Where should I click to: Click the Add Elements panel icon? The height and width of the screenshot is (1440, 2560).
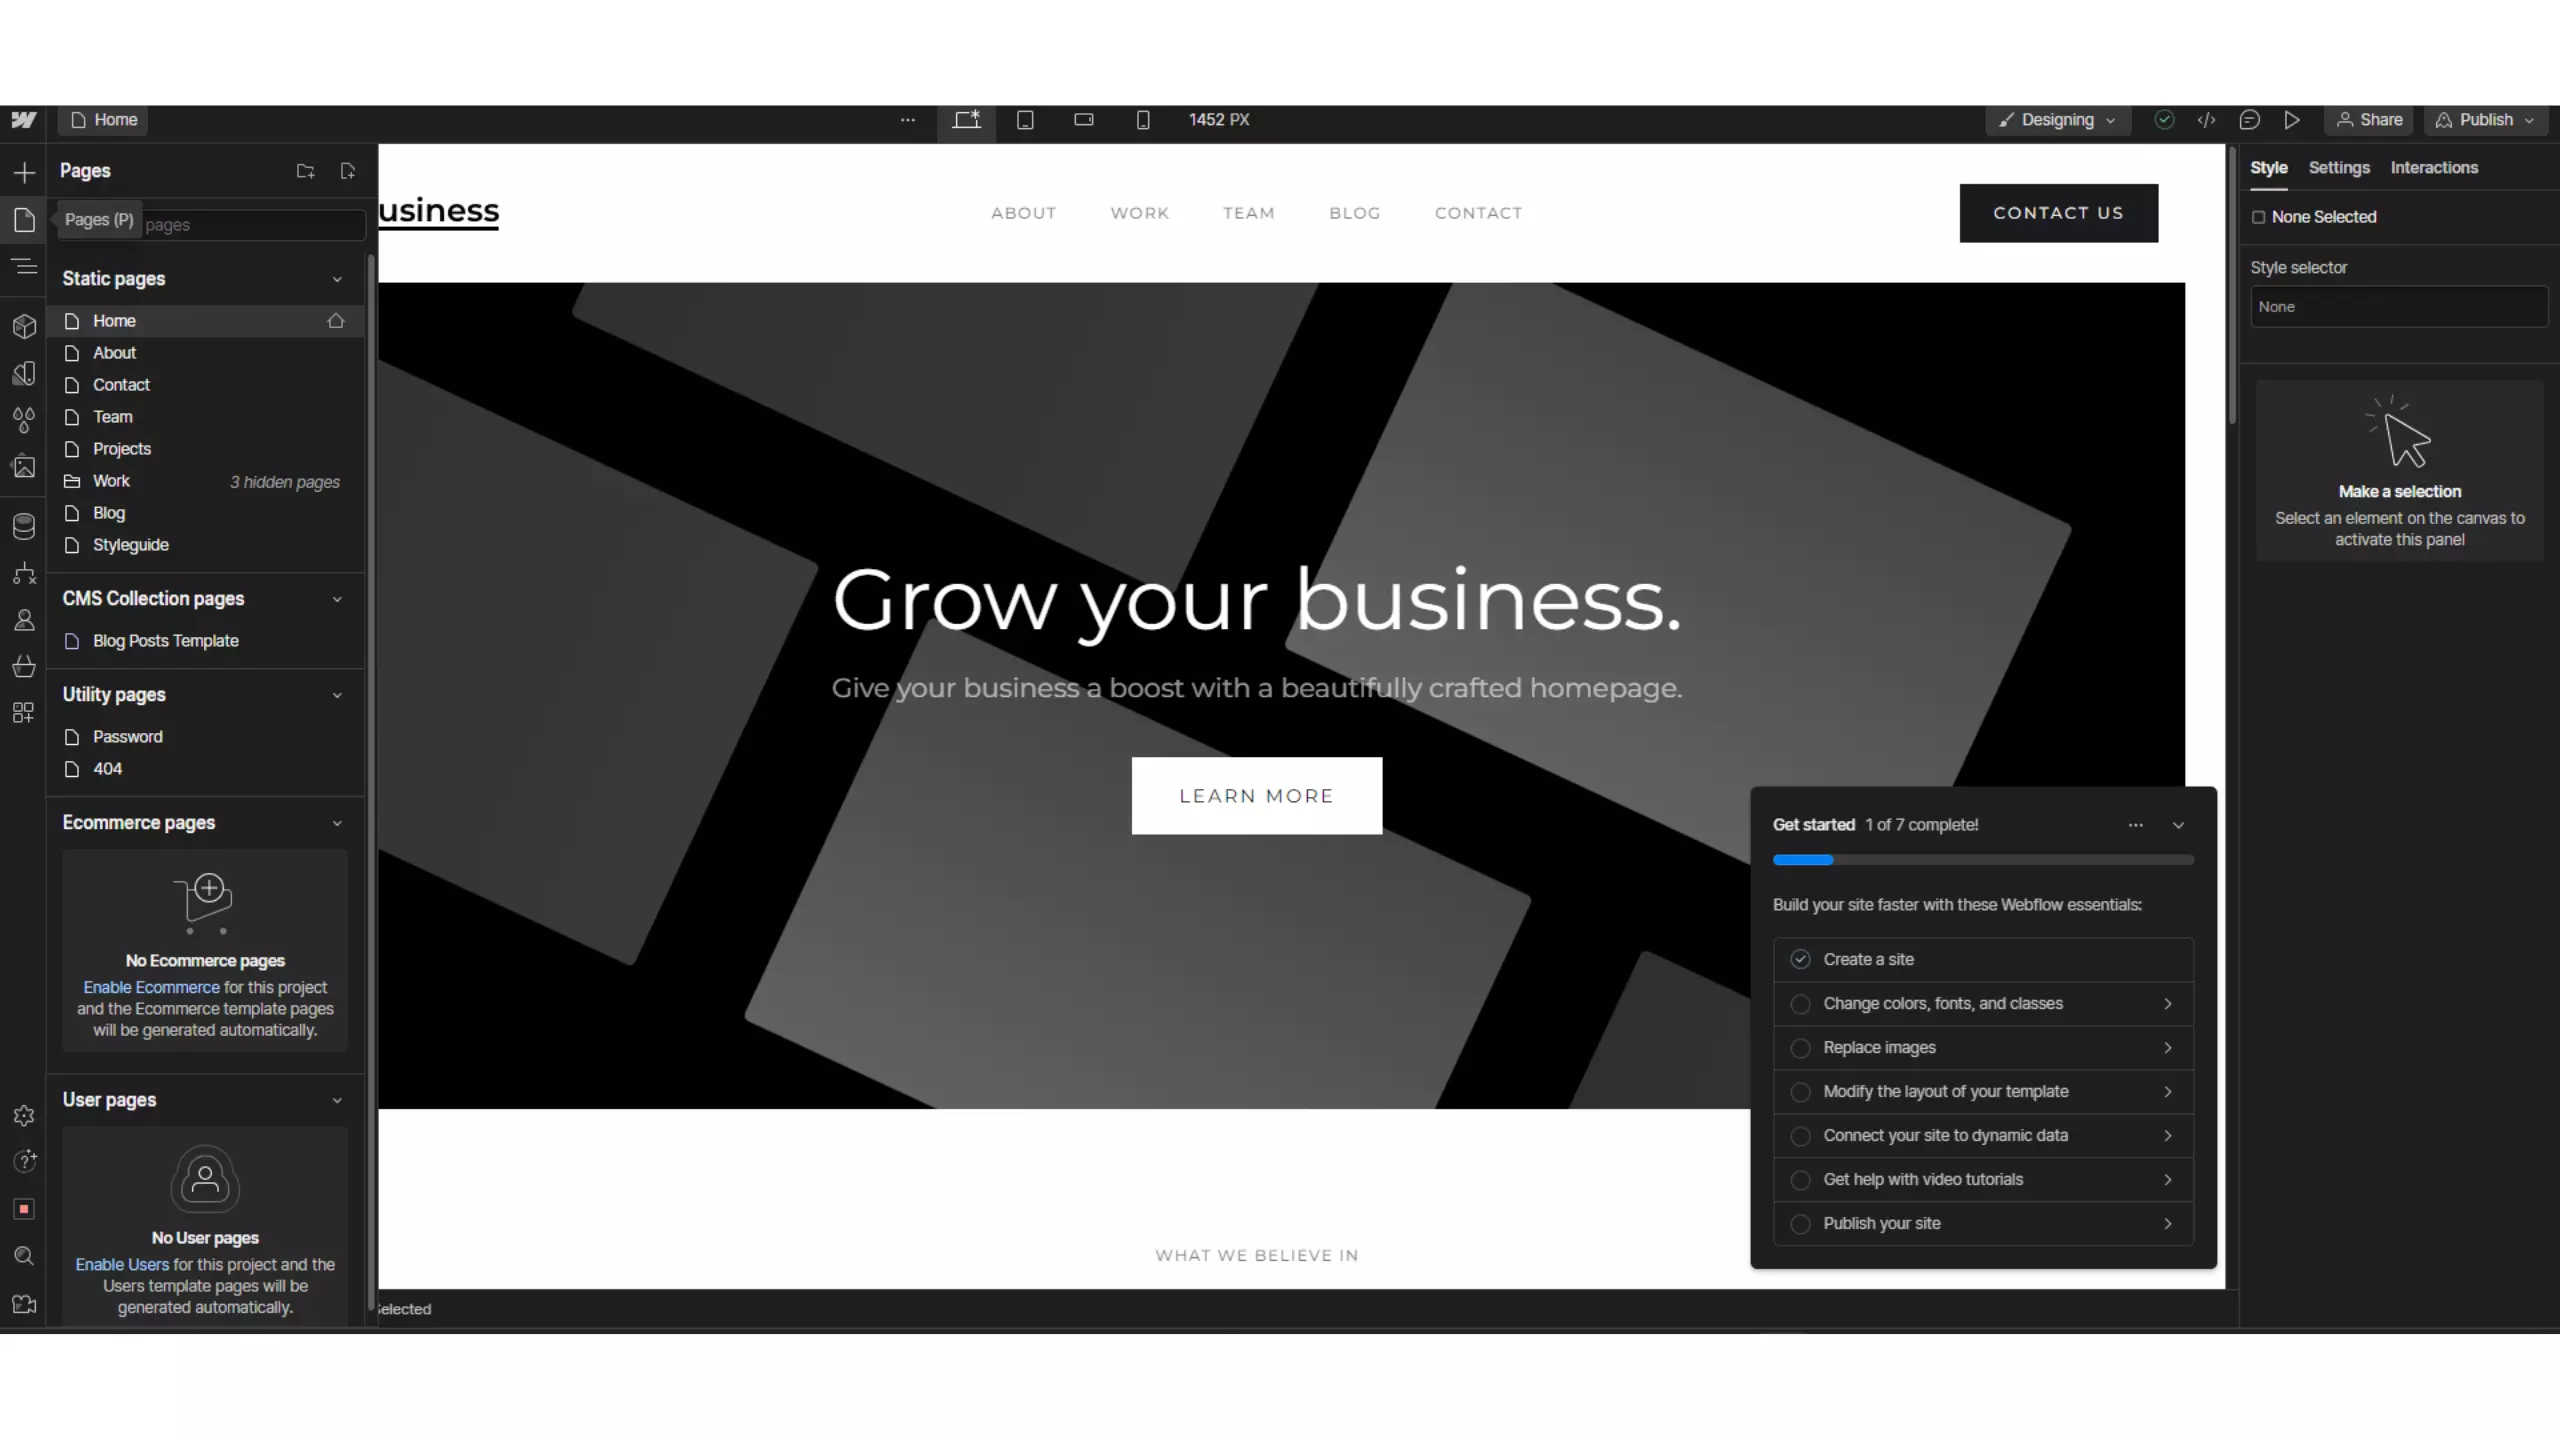pos(25,171)
